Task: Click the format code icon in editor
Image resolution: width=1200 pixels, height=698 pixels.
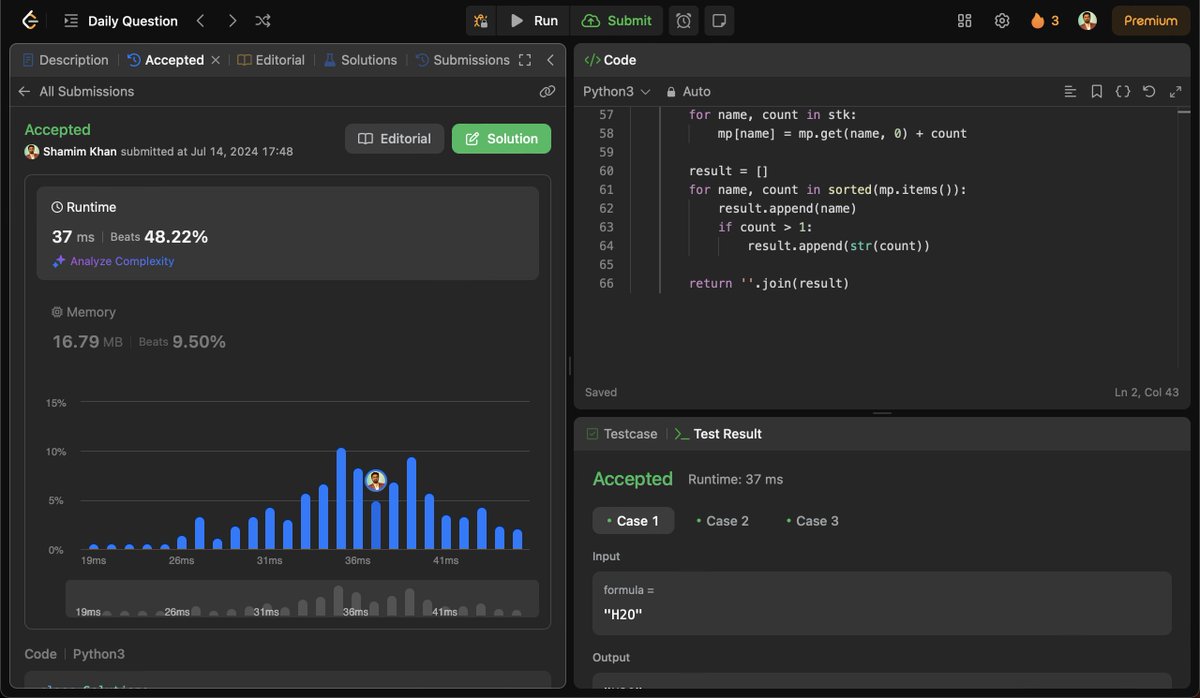Action: (1071, 91)
